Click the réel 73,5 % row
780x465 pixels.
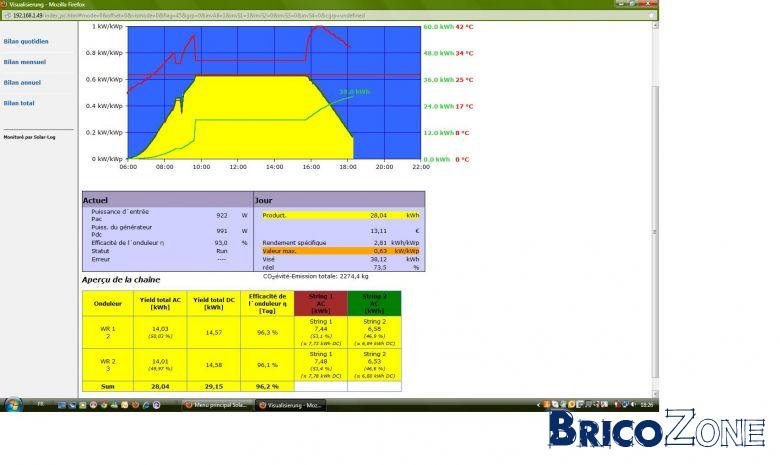[341, 268]
